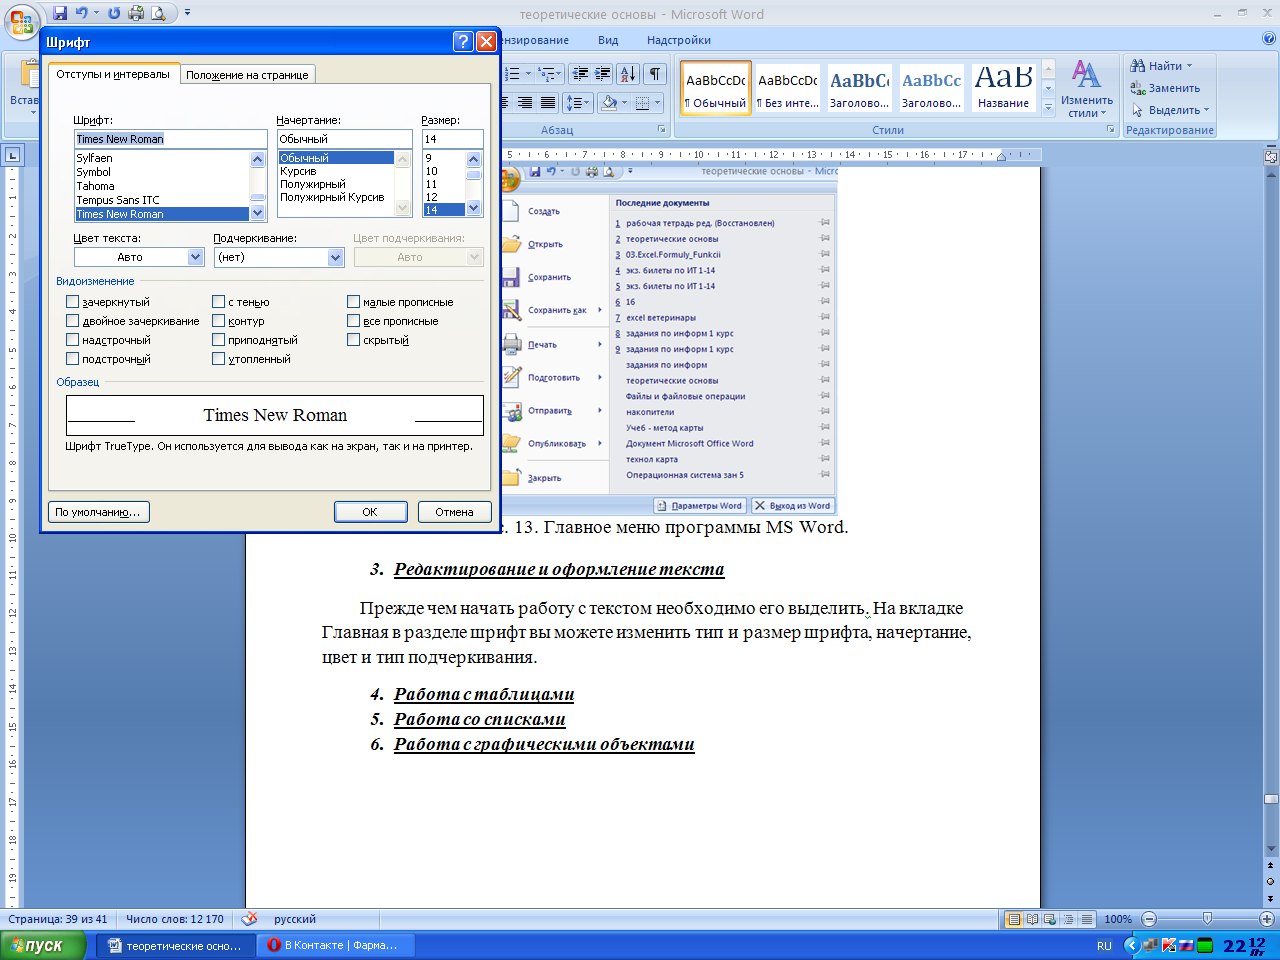Enable the зачеркнутый checkbox
This screenshot has width=1280, height=960.
[72, 302]
